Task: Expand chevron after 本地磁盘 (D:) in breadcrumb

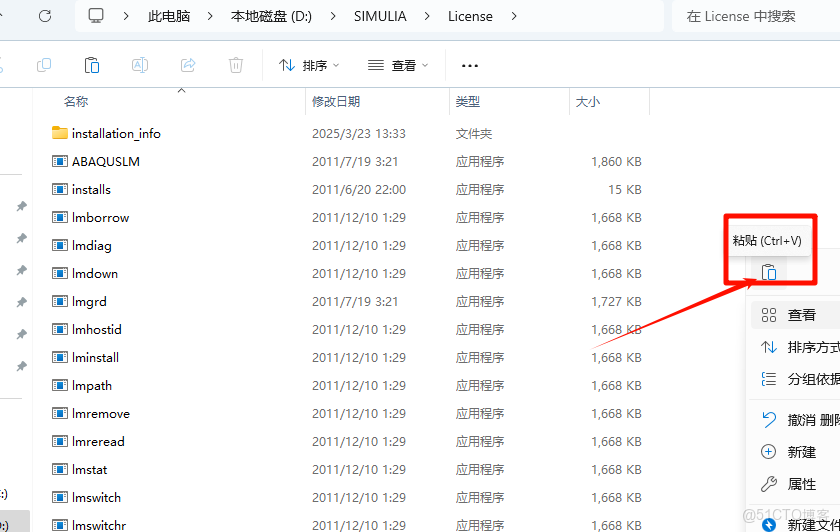Action: (333, 17)
